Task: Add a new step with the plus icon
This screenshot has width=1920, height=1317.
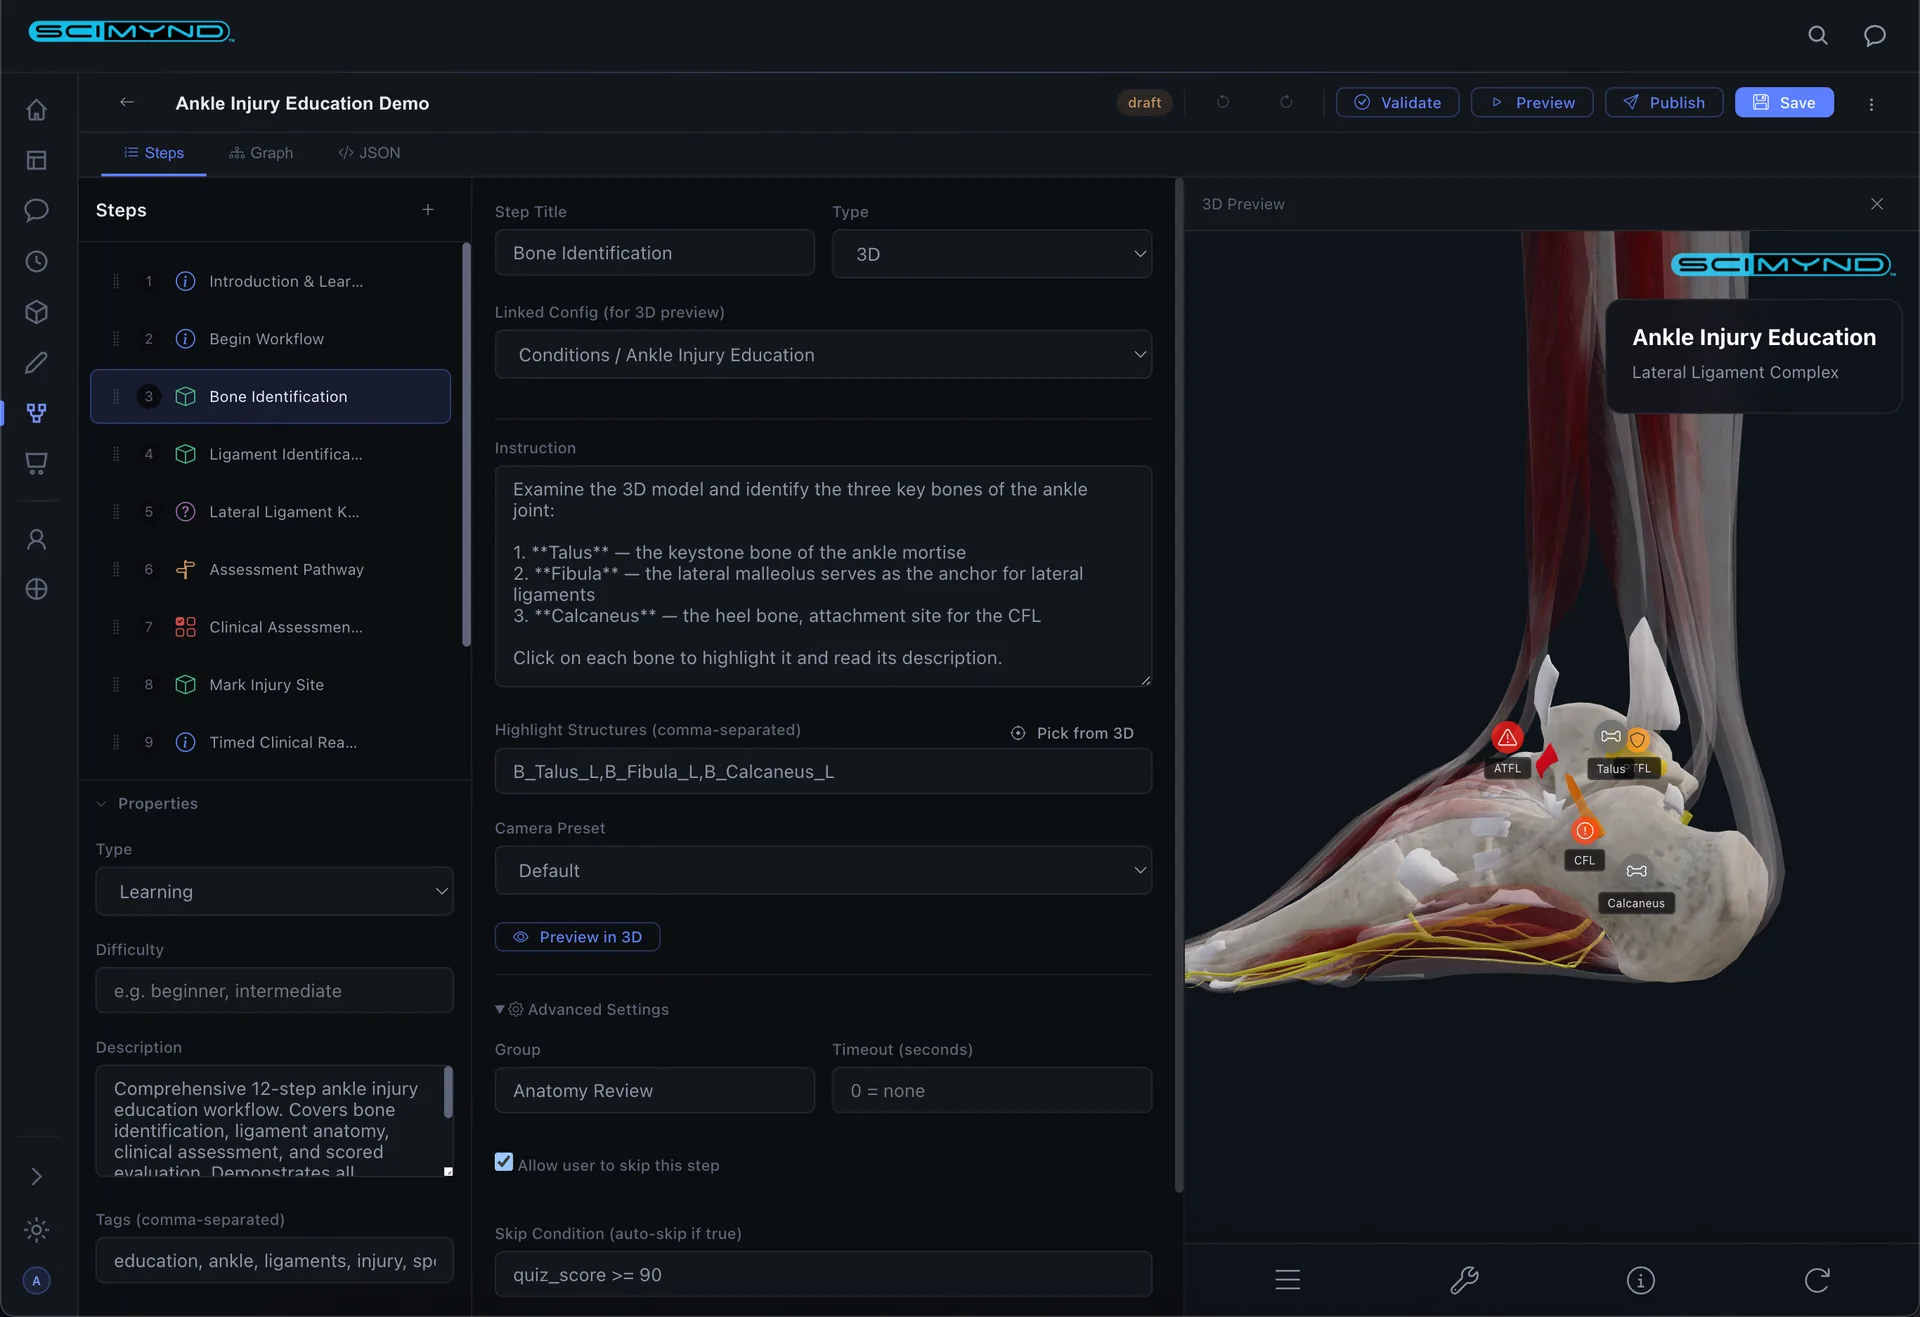Action: (x=428, y=210)
